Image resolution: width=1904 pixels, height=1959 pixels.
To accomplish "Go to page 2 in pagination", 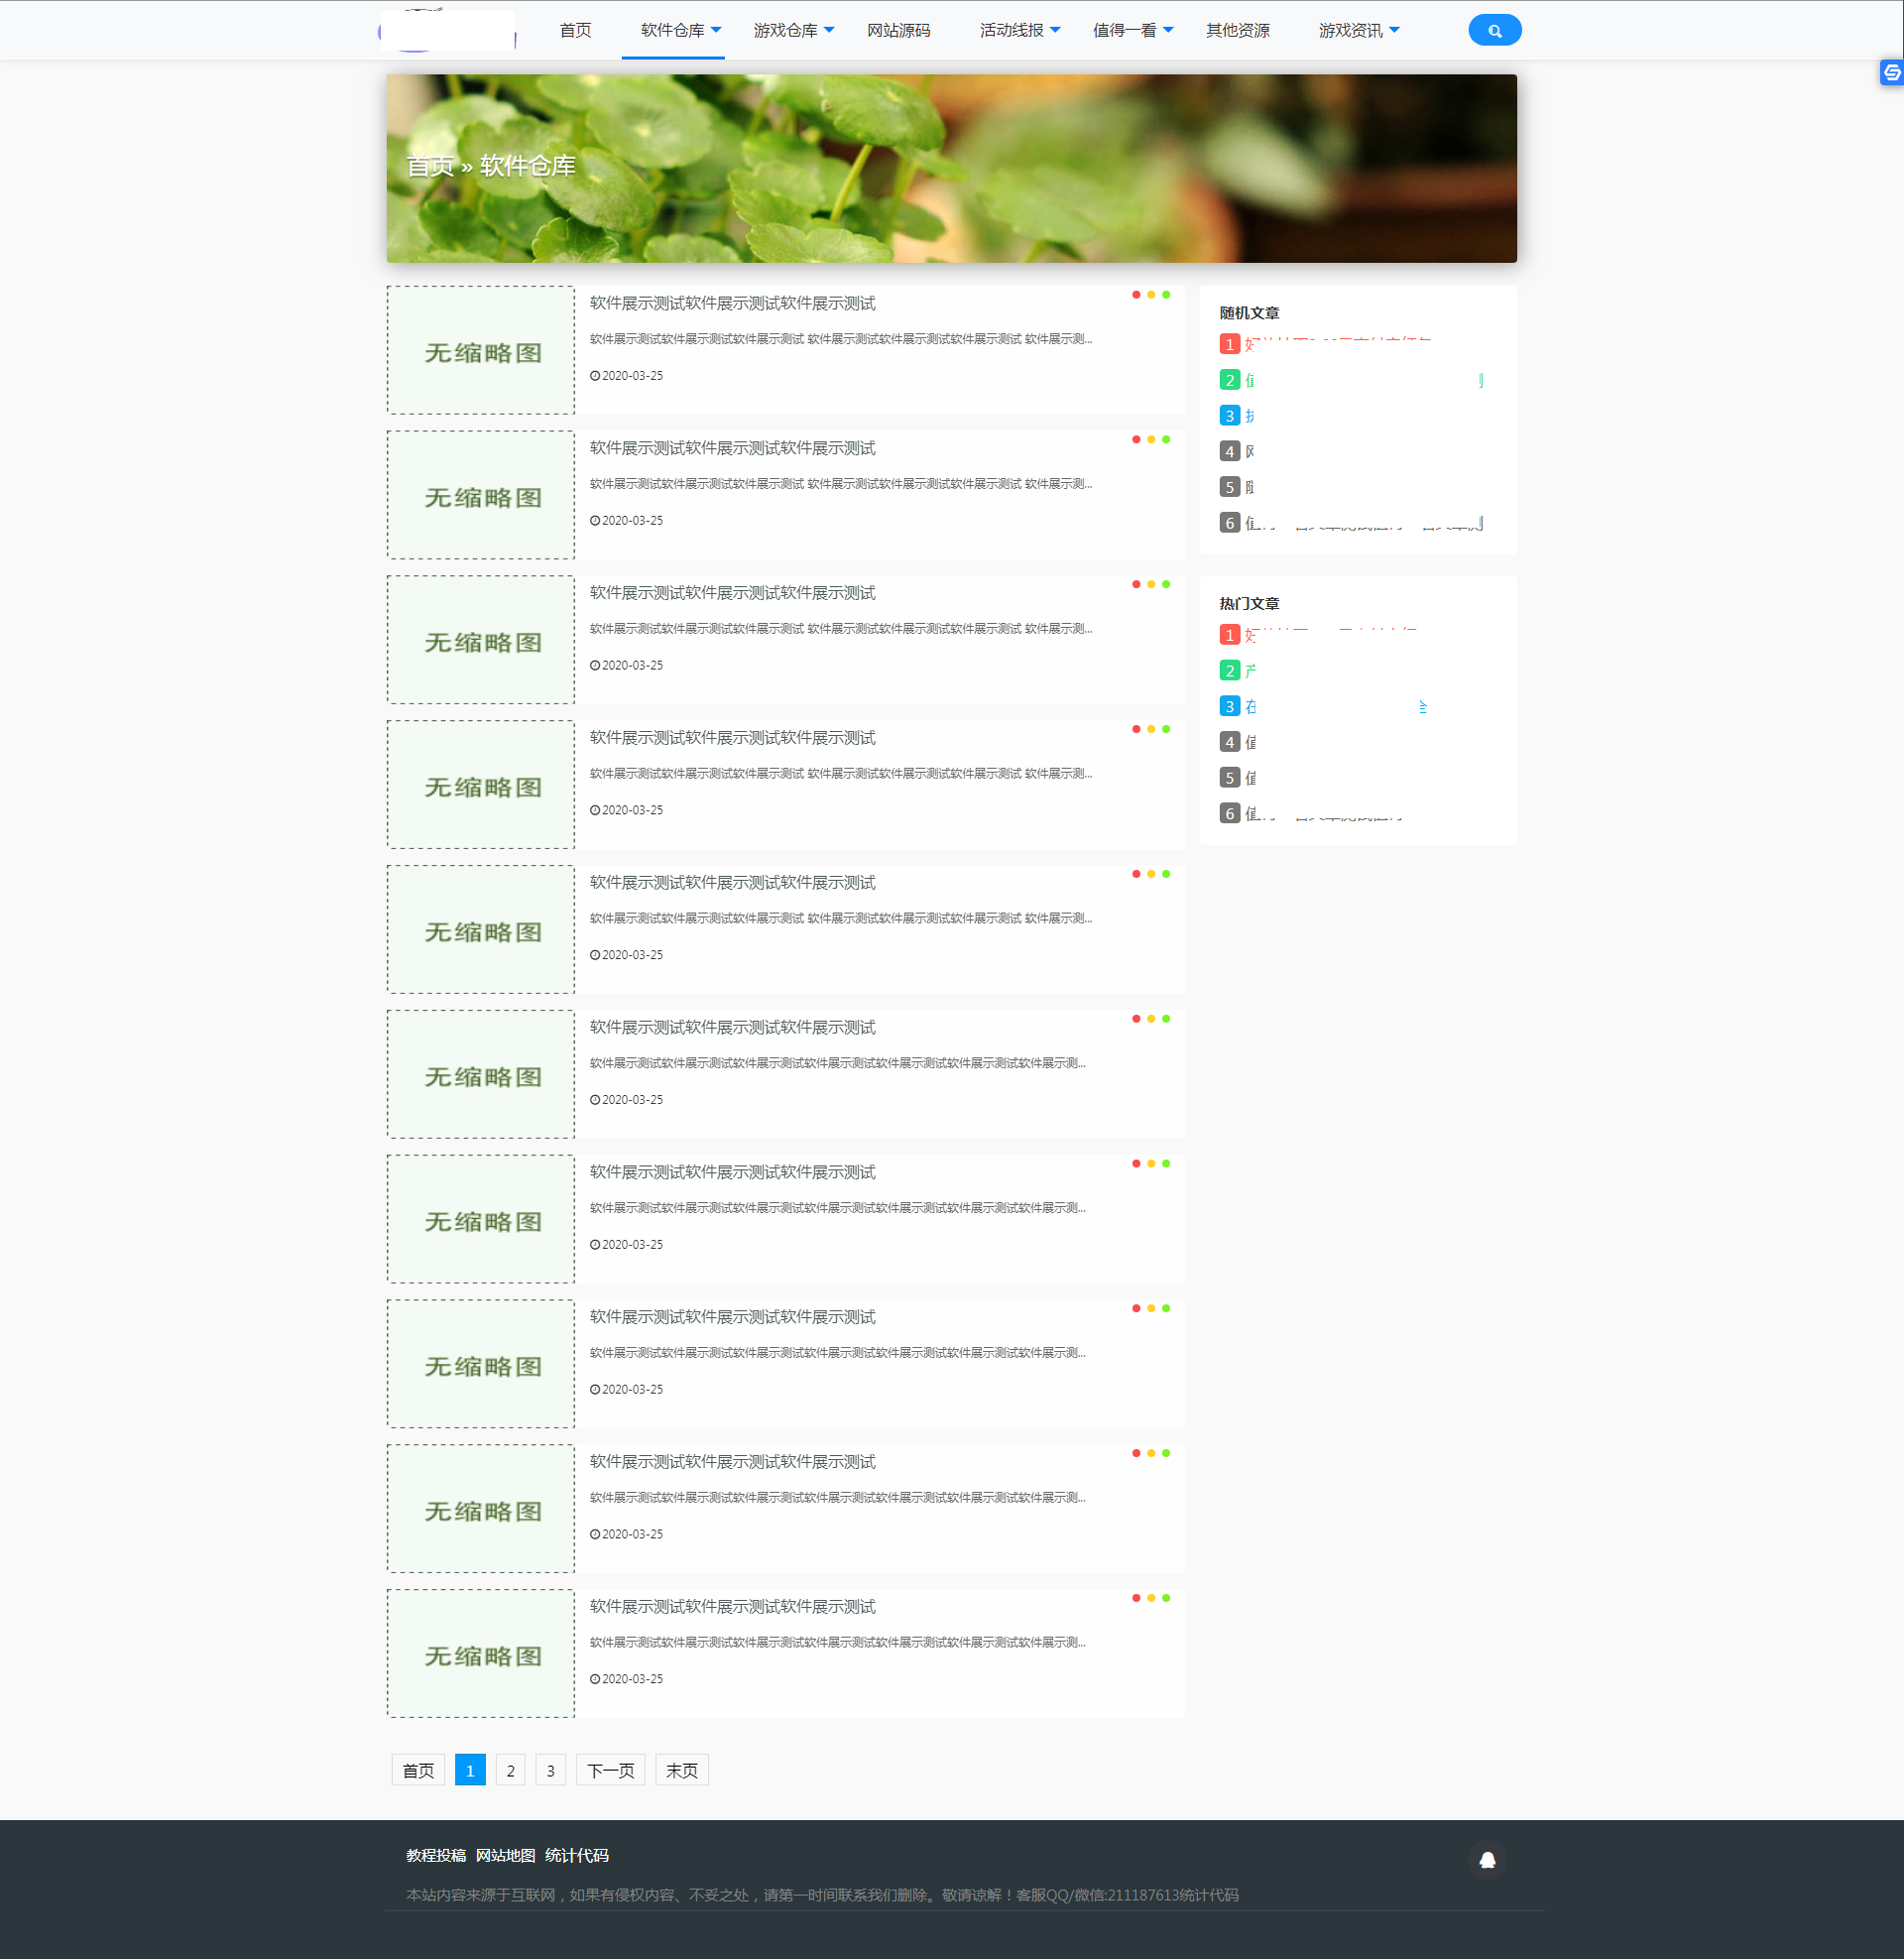I will tap(510, 1770).
